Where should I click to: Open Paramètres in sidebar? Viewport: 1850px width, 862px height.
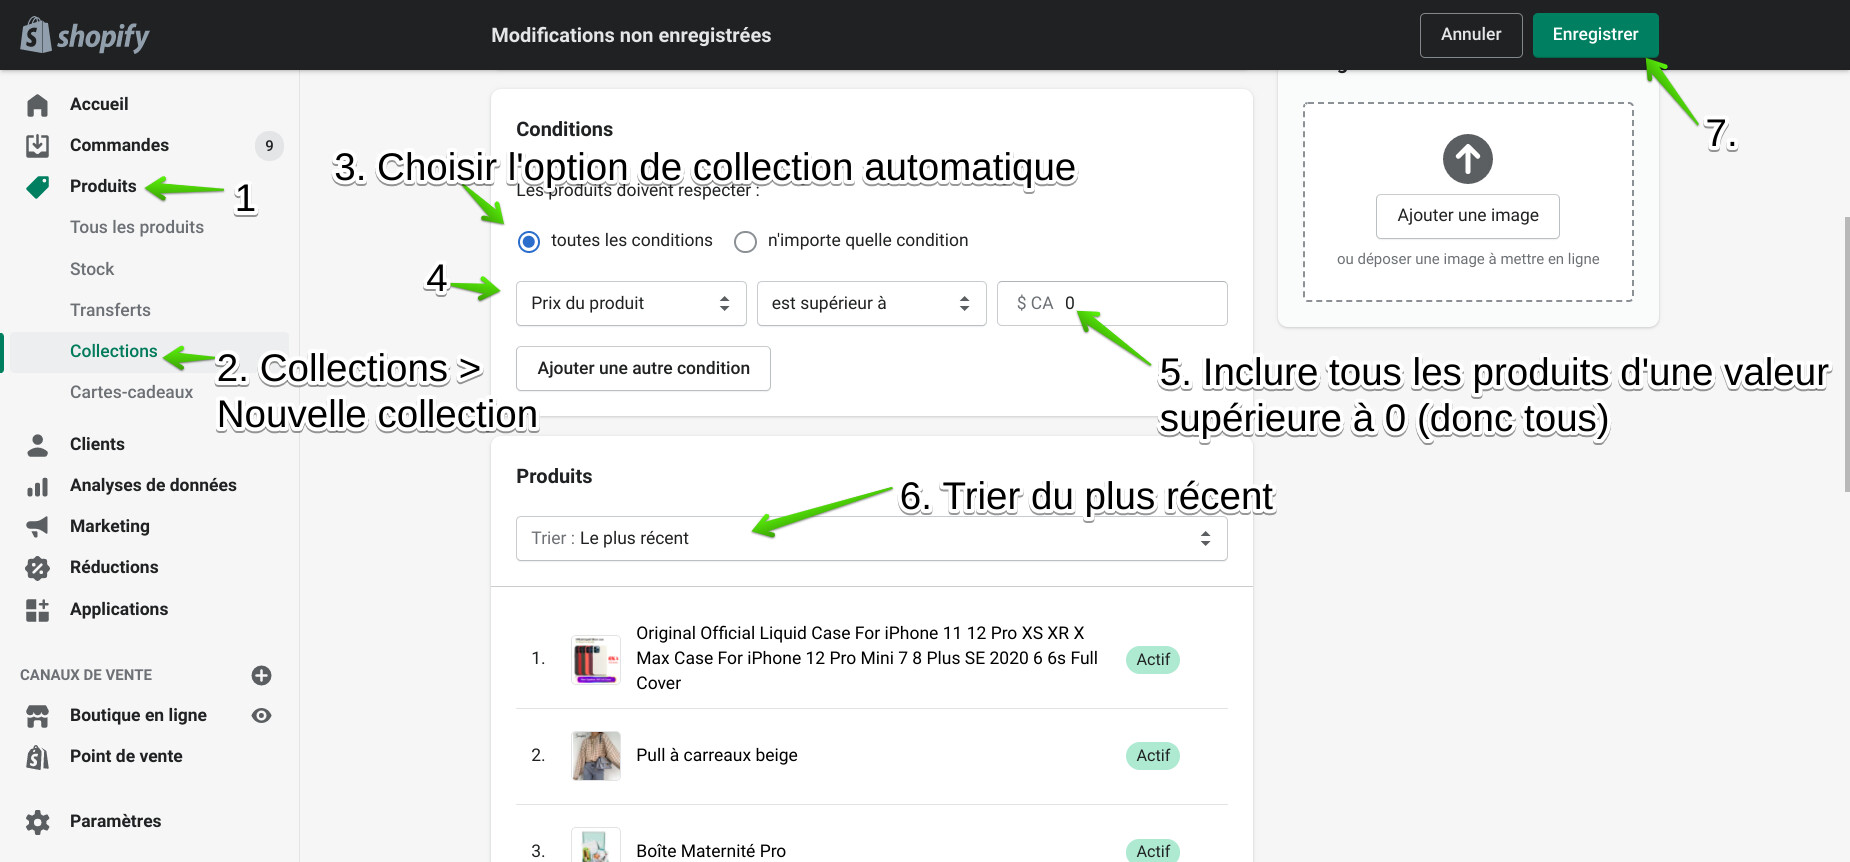click(x=115, y=821)
